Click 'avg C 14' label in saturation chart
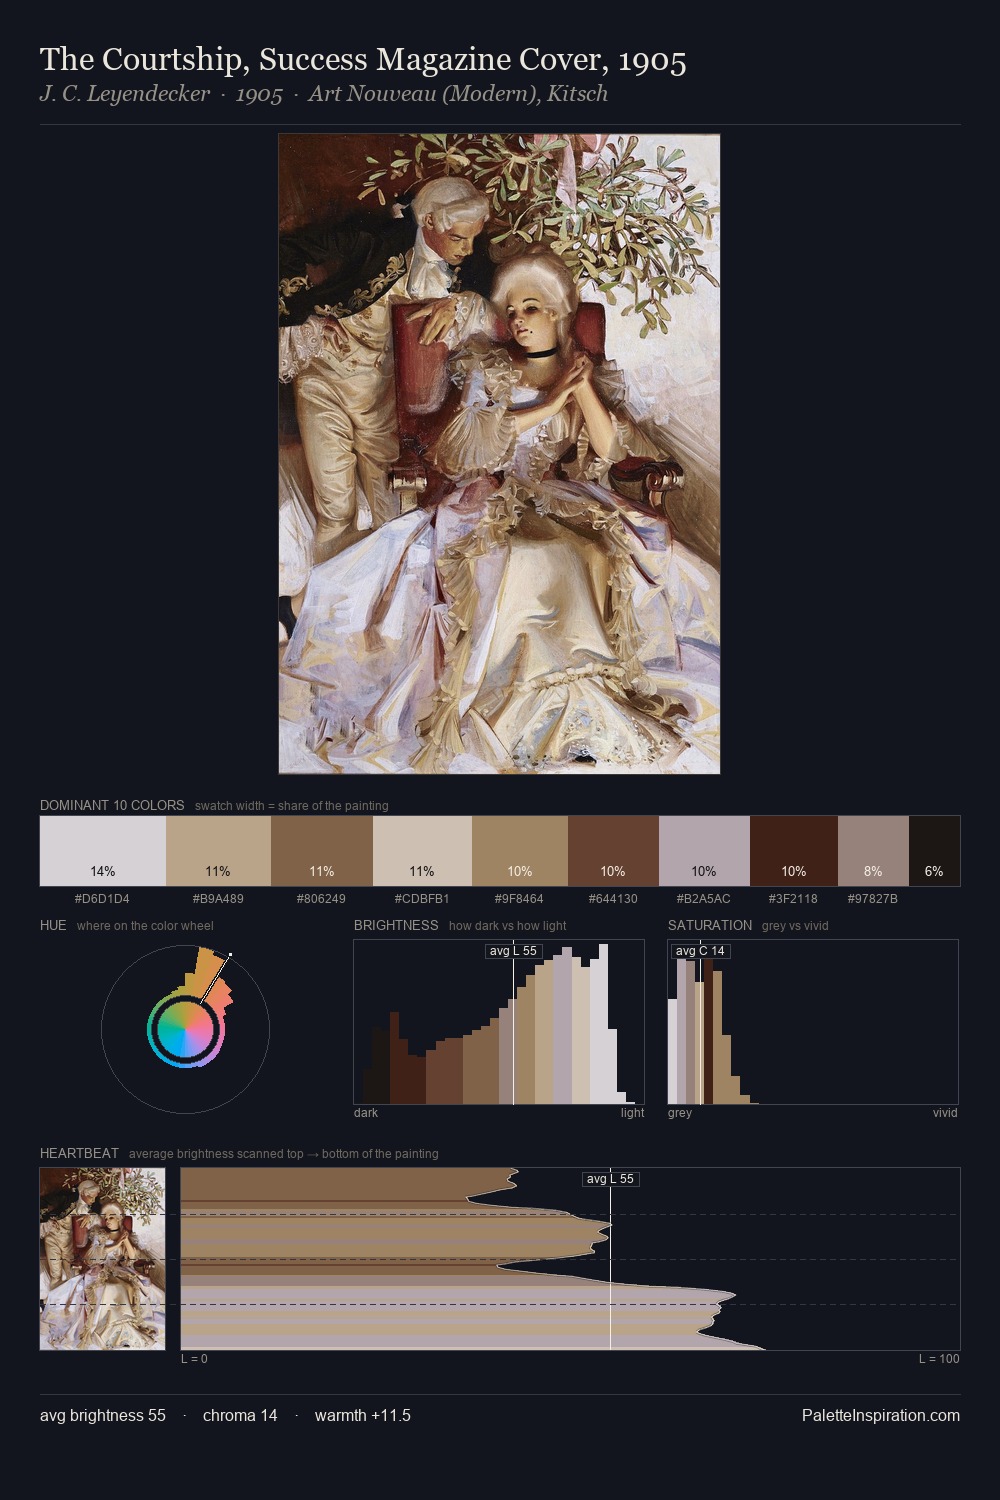The height and width of the screenshot is (1500, 1000). [x=700, y=951]
